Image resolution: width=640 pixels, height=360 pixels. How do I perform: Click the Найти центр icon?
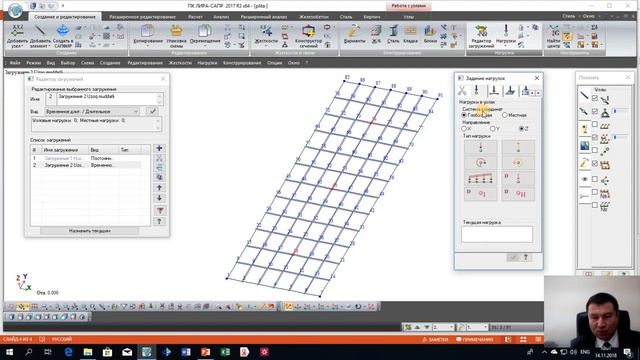point(553,36)
